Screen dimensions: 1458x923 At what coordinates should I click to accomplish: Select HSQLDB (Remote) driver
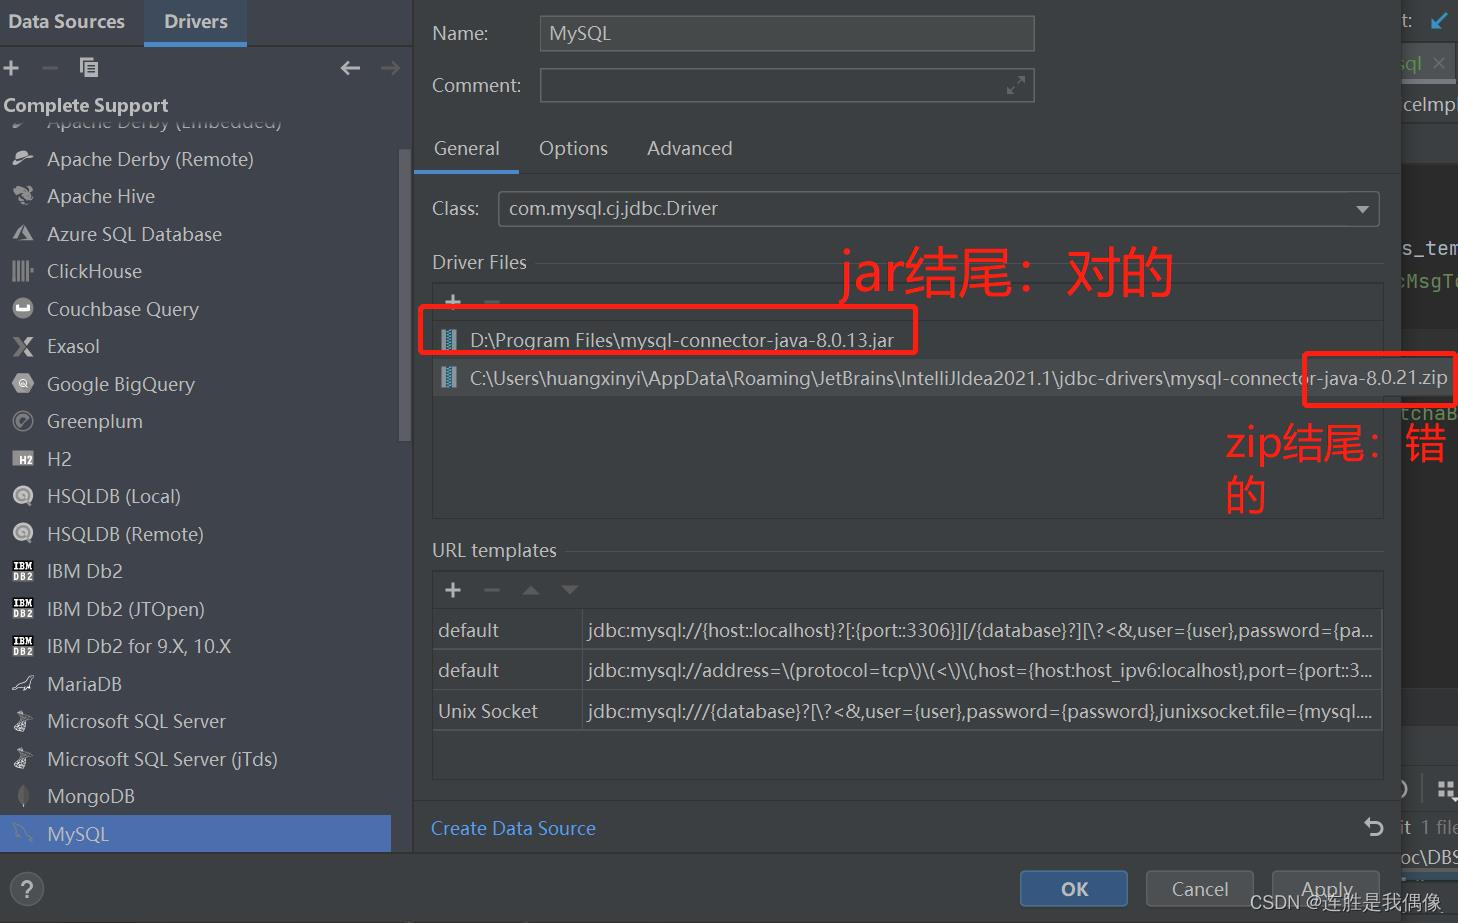[x=196, y=534]
